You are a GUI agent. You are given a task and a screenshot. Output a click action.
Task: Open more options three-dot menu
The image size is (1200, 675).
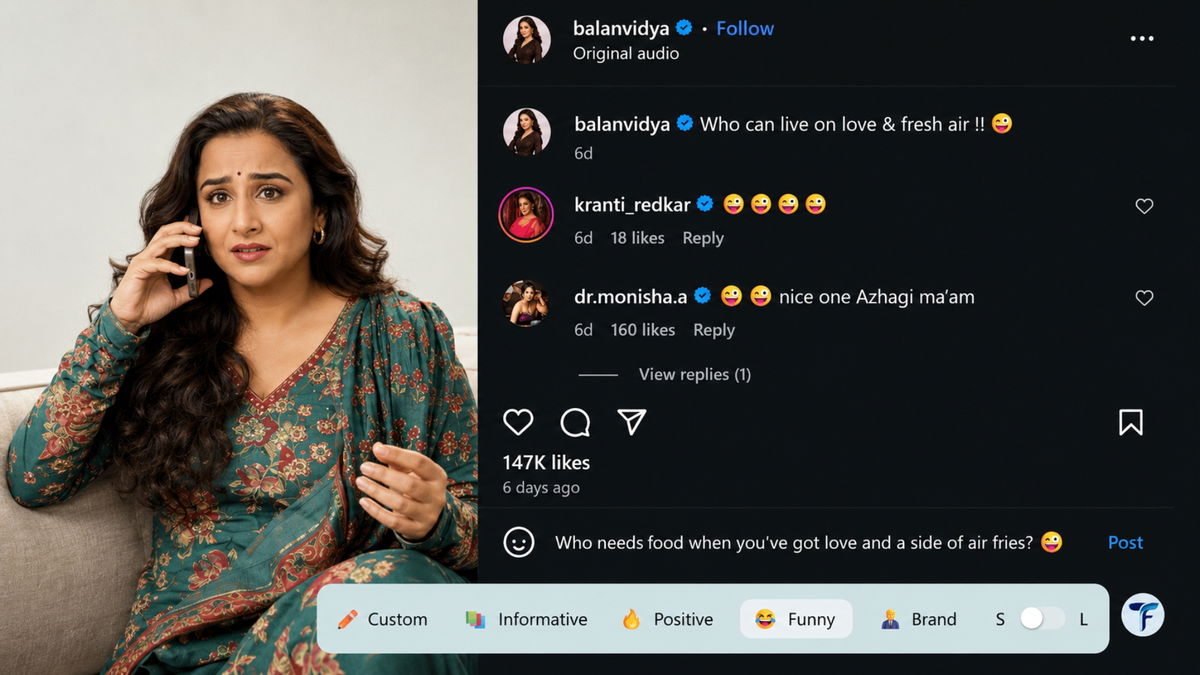1142,38
